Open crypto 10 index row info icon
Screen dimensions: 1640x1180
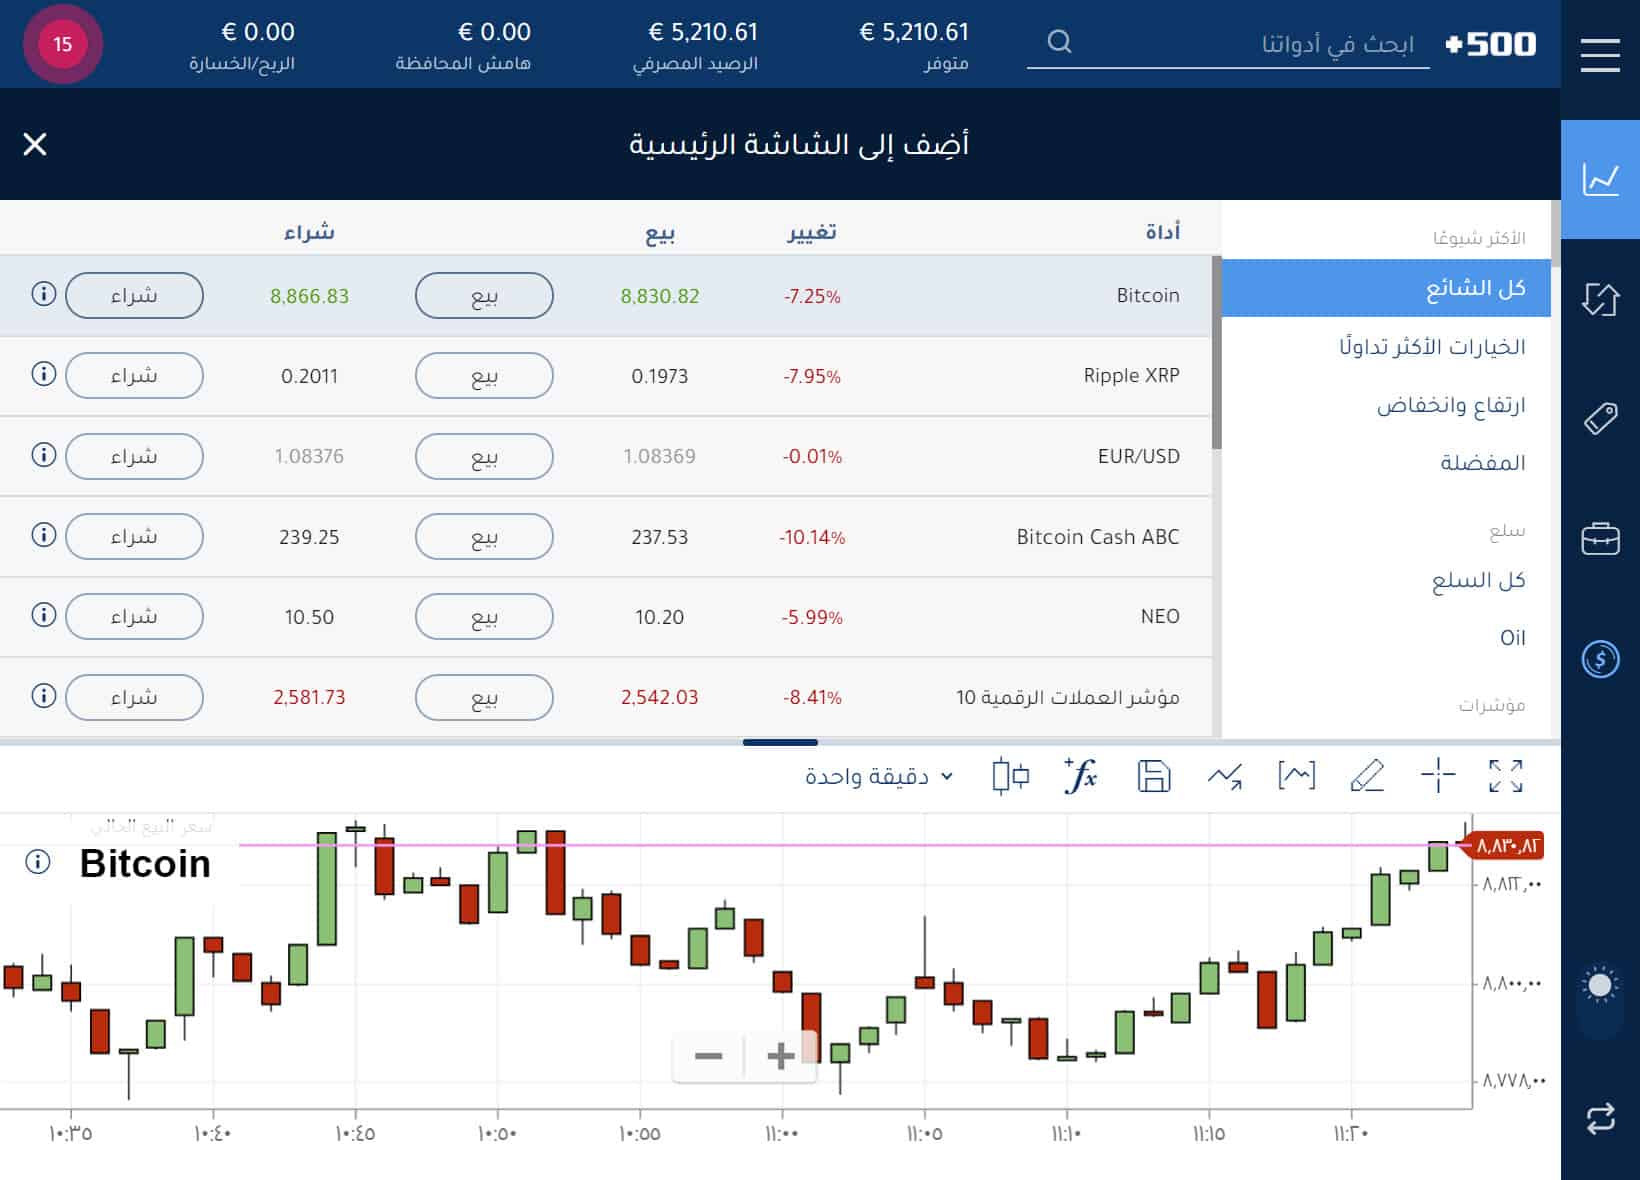43,695
